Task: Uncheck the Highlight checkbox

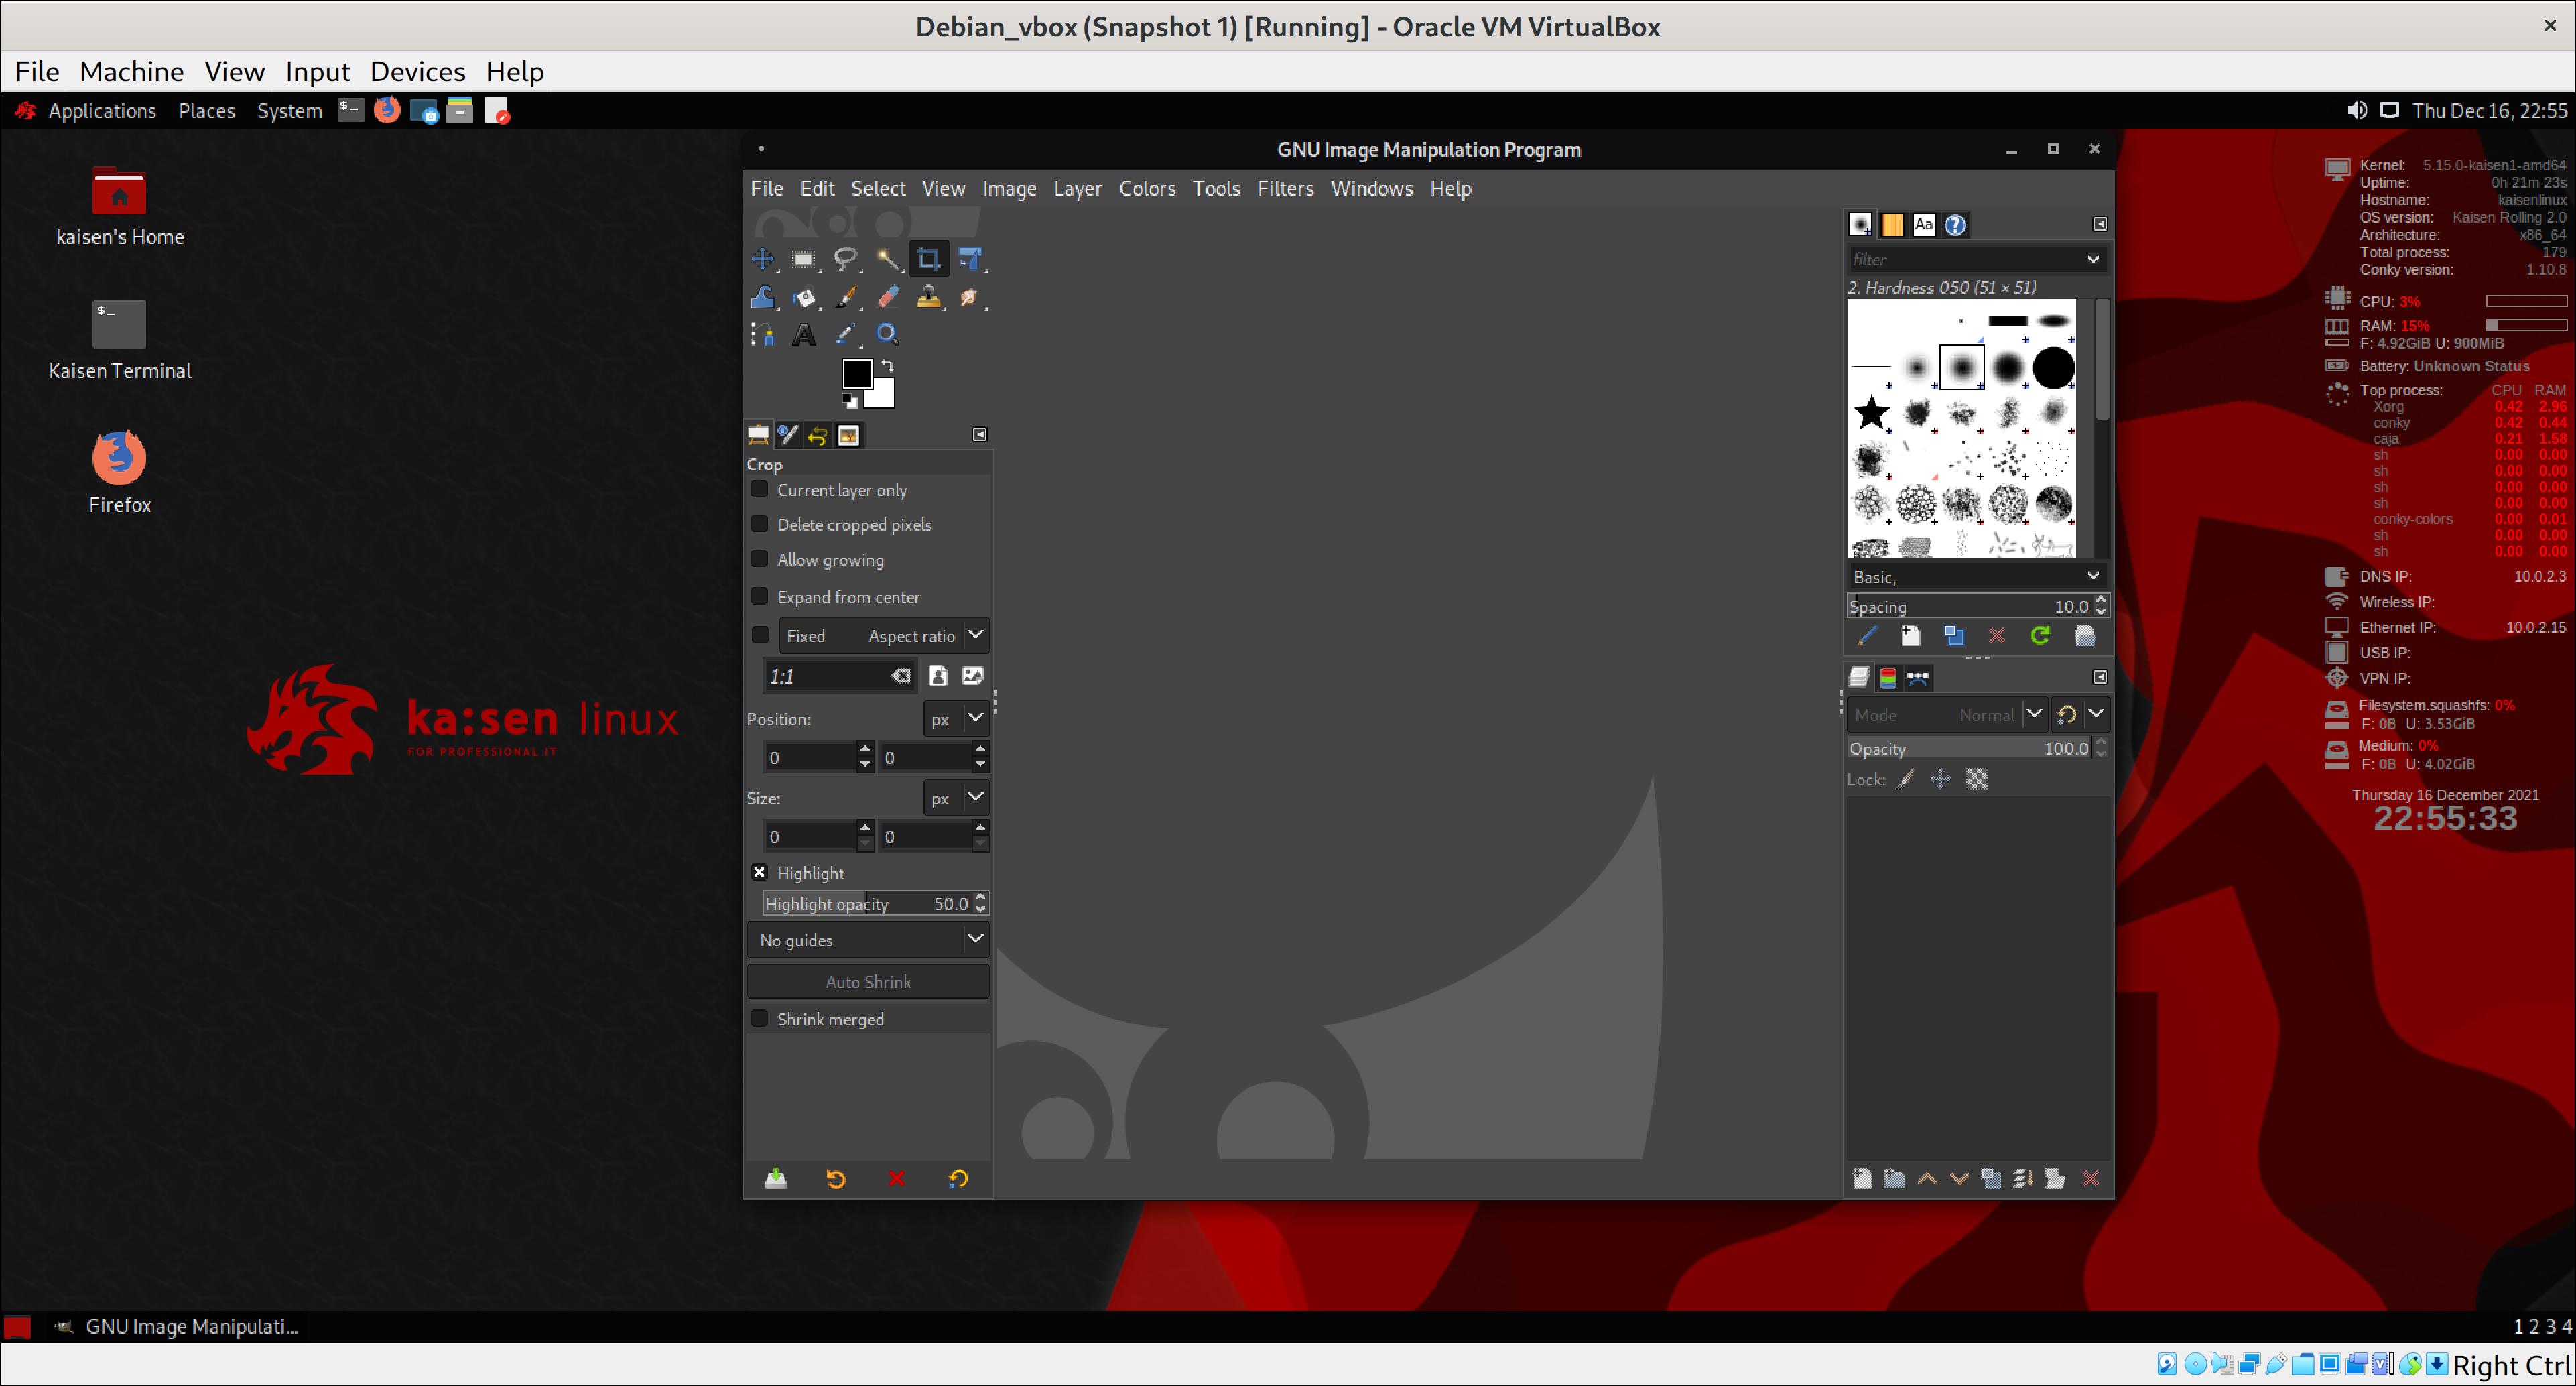Action: (x=759, y=872)
